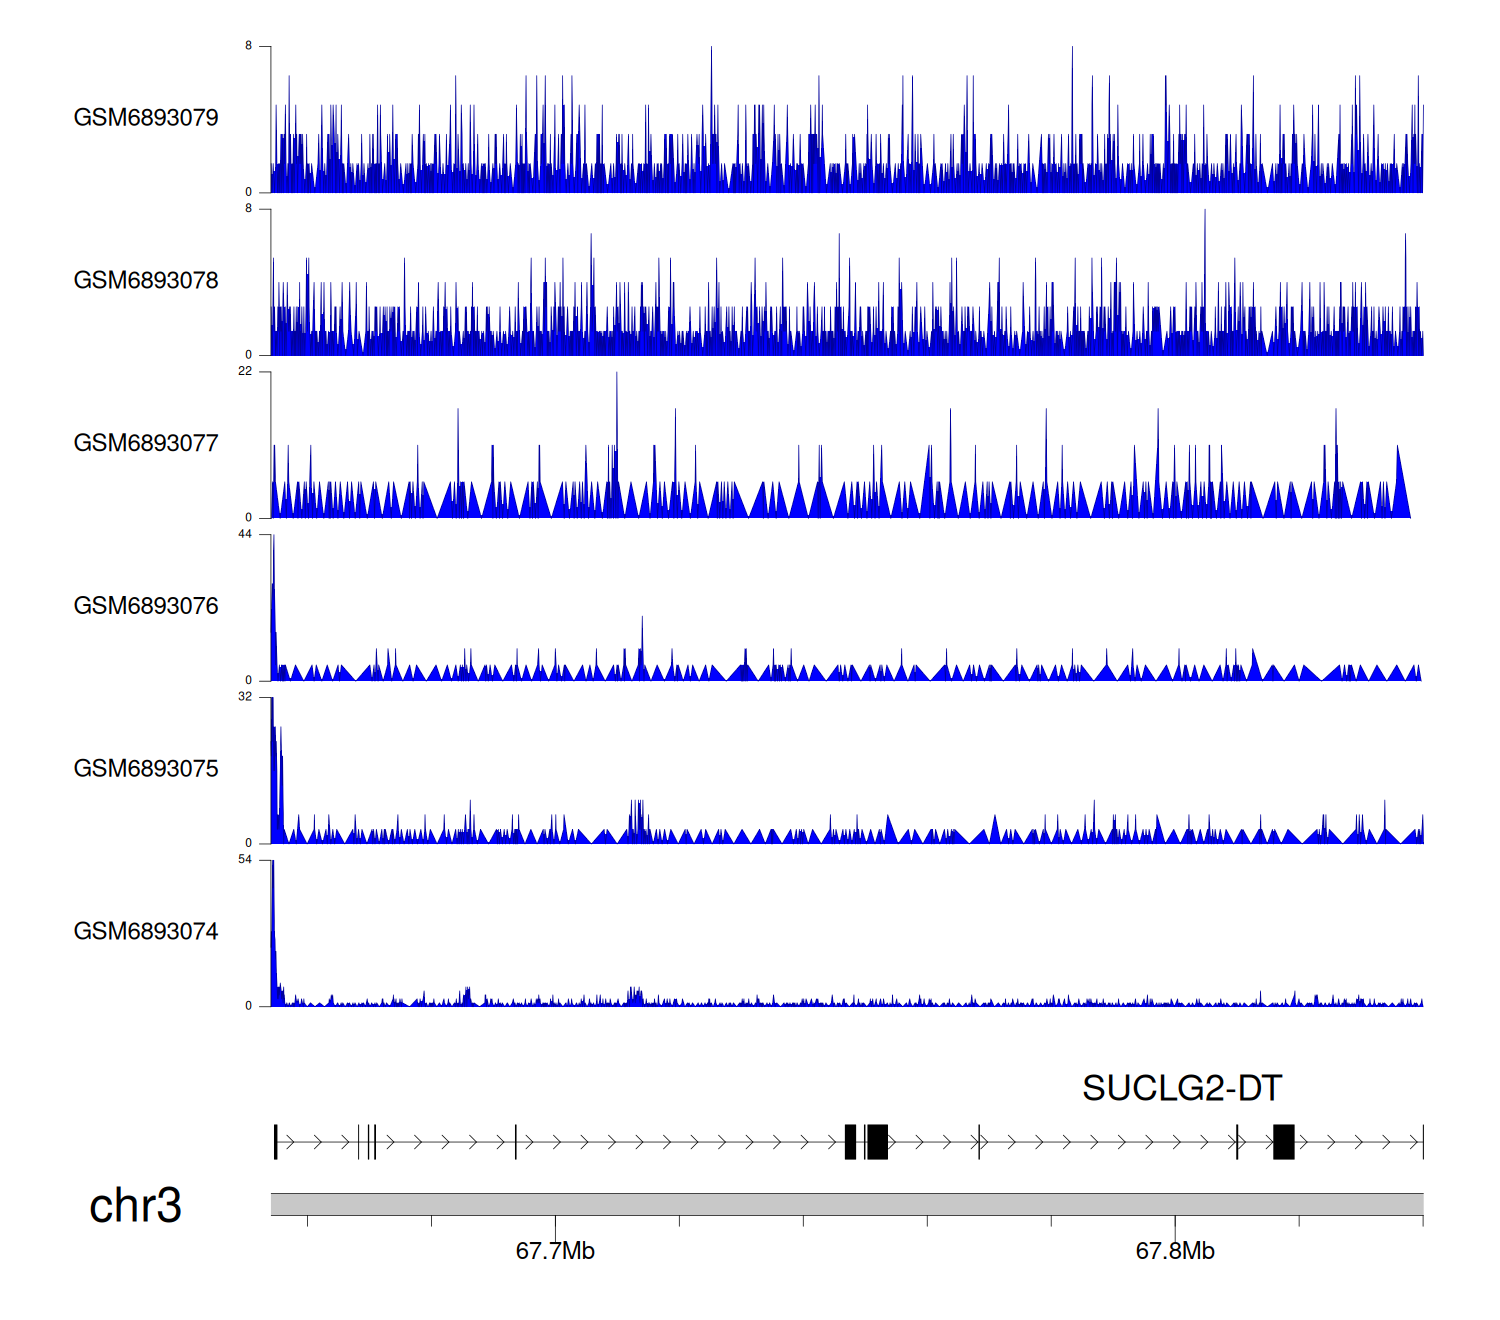Click the y-axis maximum value 32
Screen dimensions: 1500x1320
[x=245, y=697]
